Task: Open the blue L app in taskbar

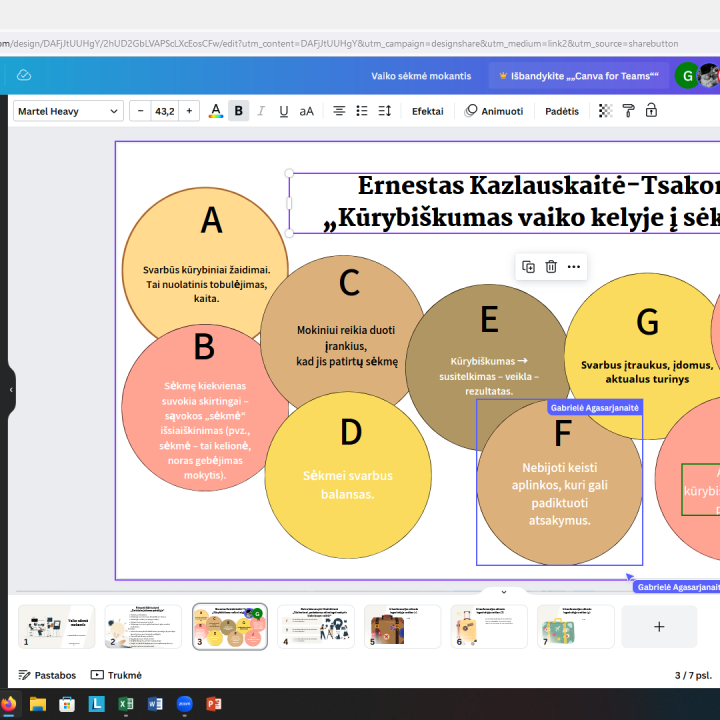Action: point(96,704)
